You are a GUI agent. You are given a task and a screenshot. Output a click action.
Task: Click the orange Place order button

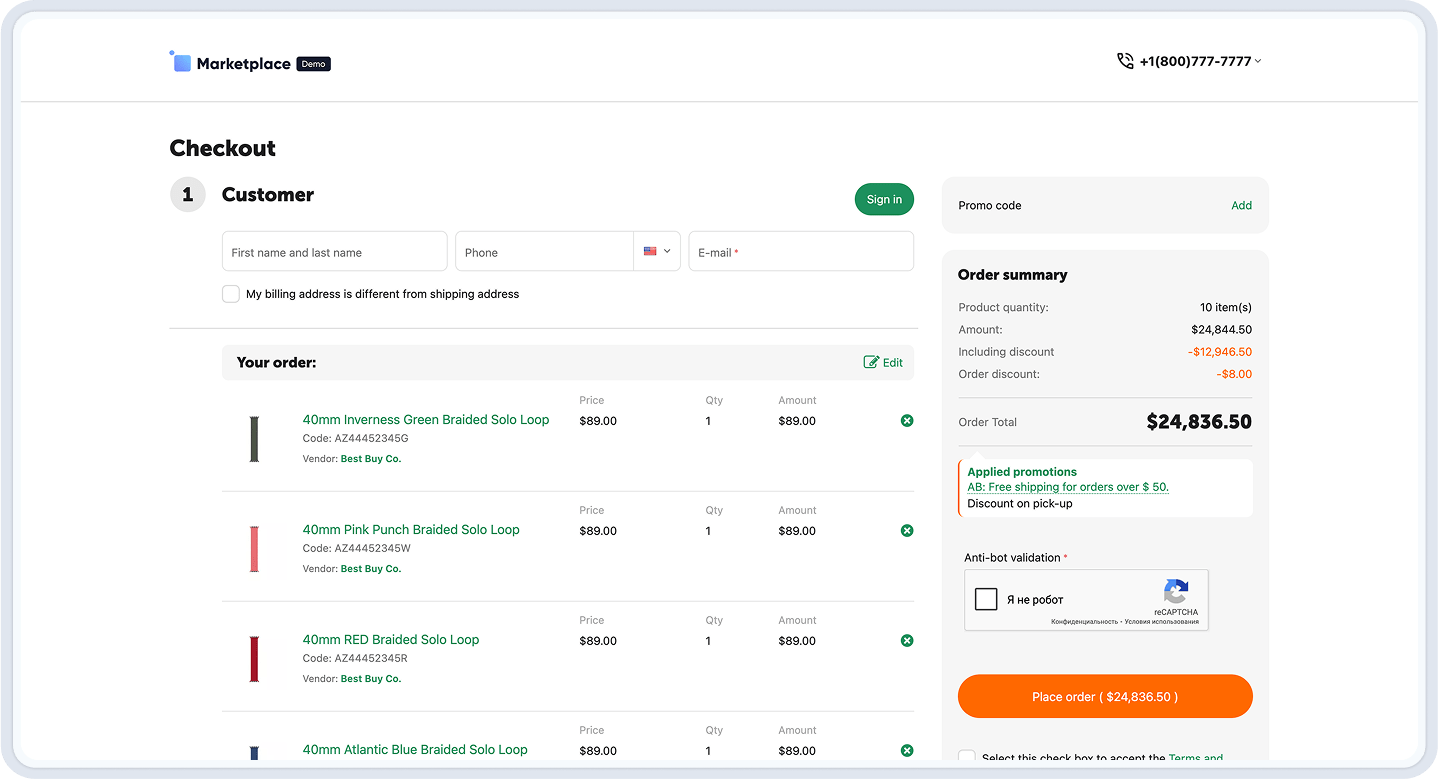[1104, 696]
